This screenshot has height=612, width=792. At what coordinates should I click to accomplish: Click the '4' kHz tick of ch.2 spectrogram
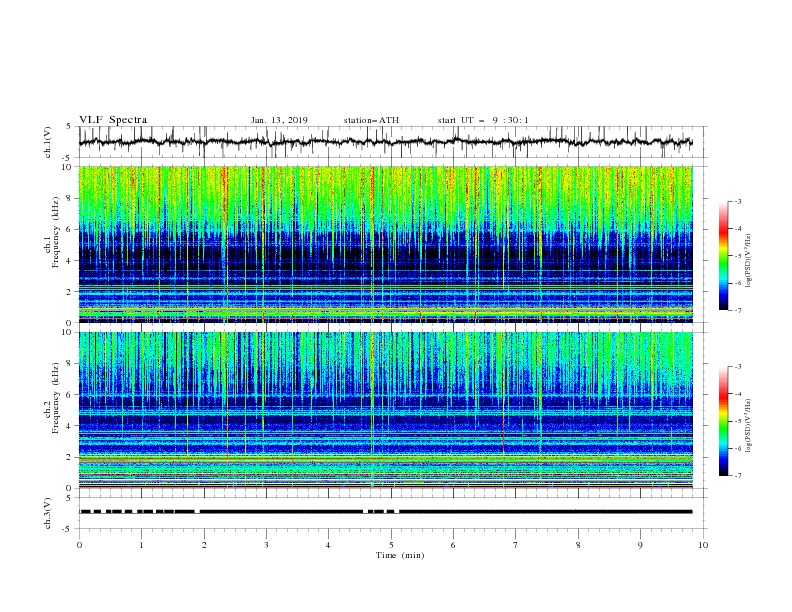(x=70, y=426)
